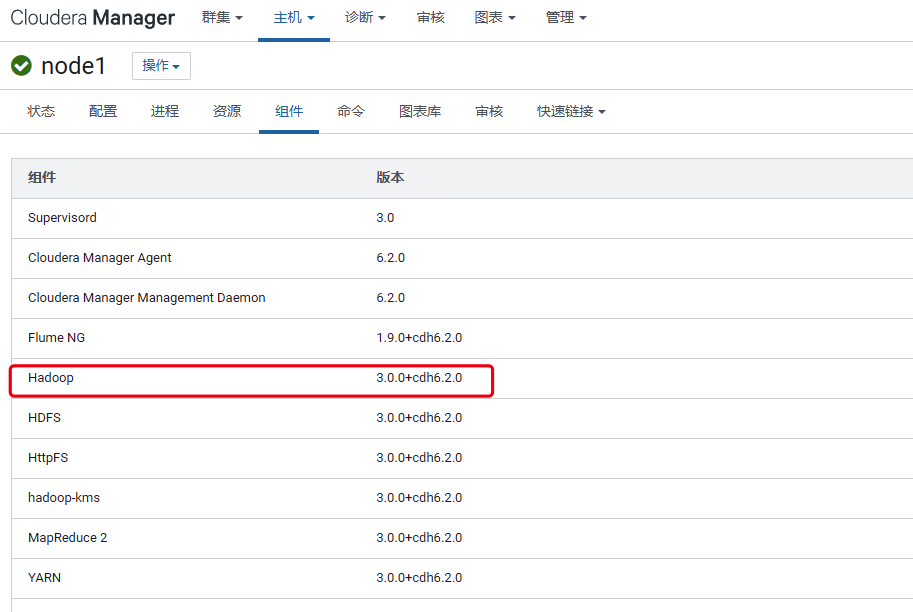
Task: View the 图表库 tab
Action: pos(420,111)
